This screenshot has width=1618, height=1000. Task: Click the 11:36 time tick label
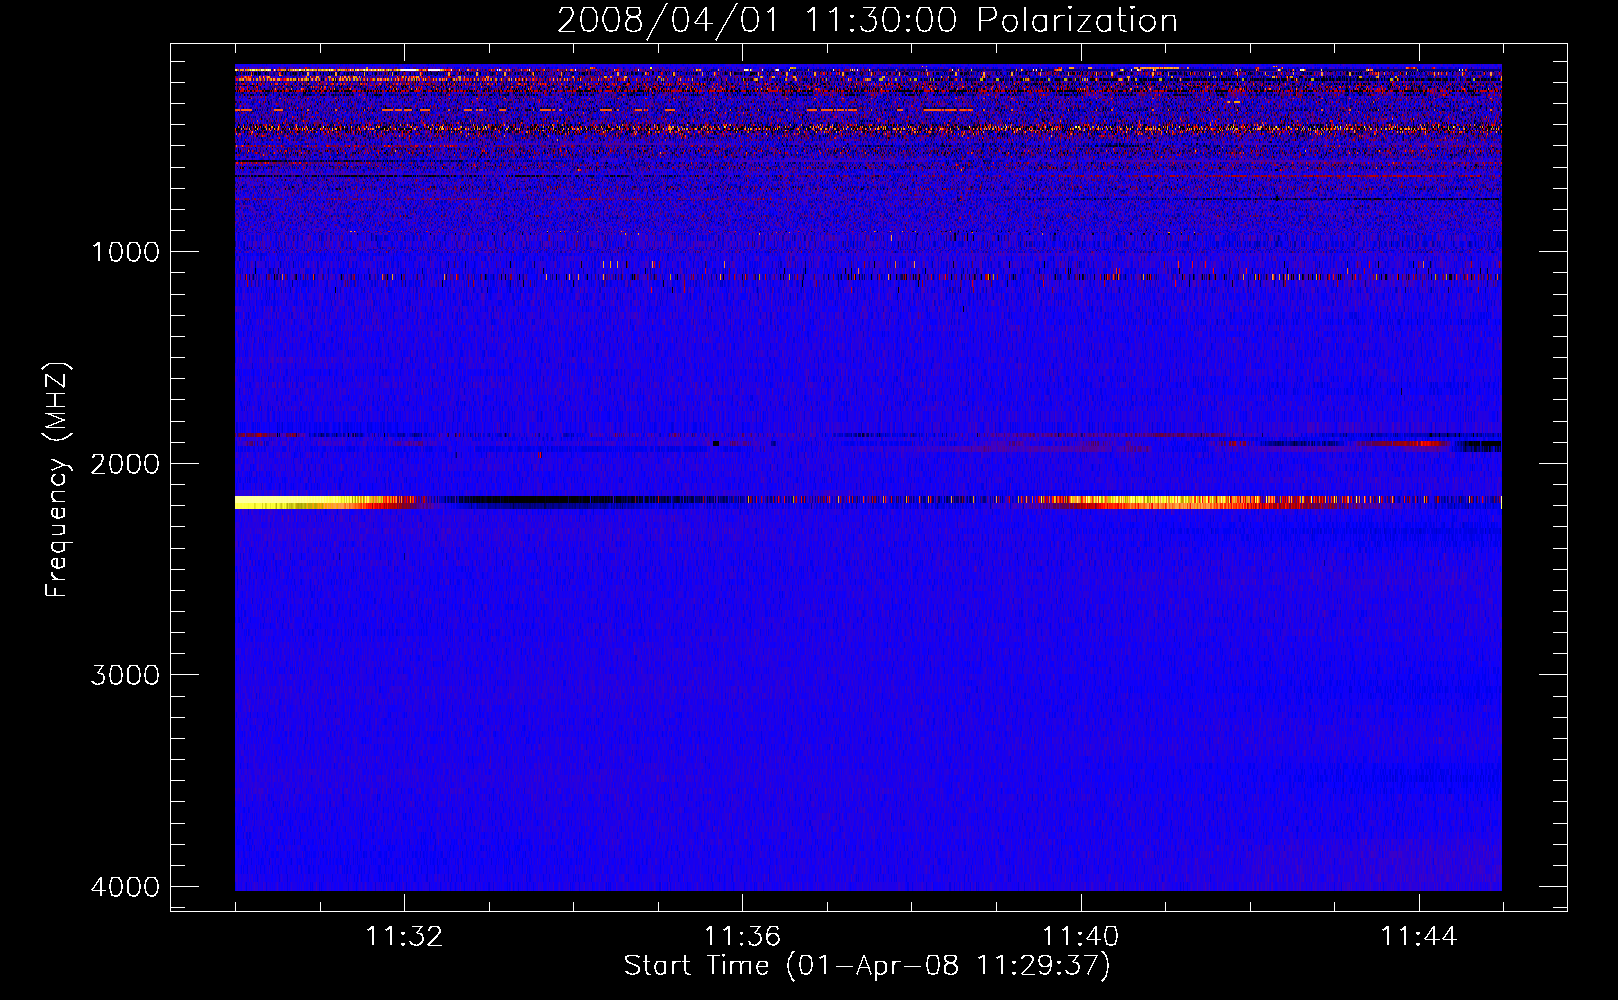pos(742,937)
